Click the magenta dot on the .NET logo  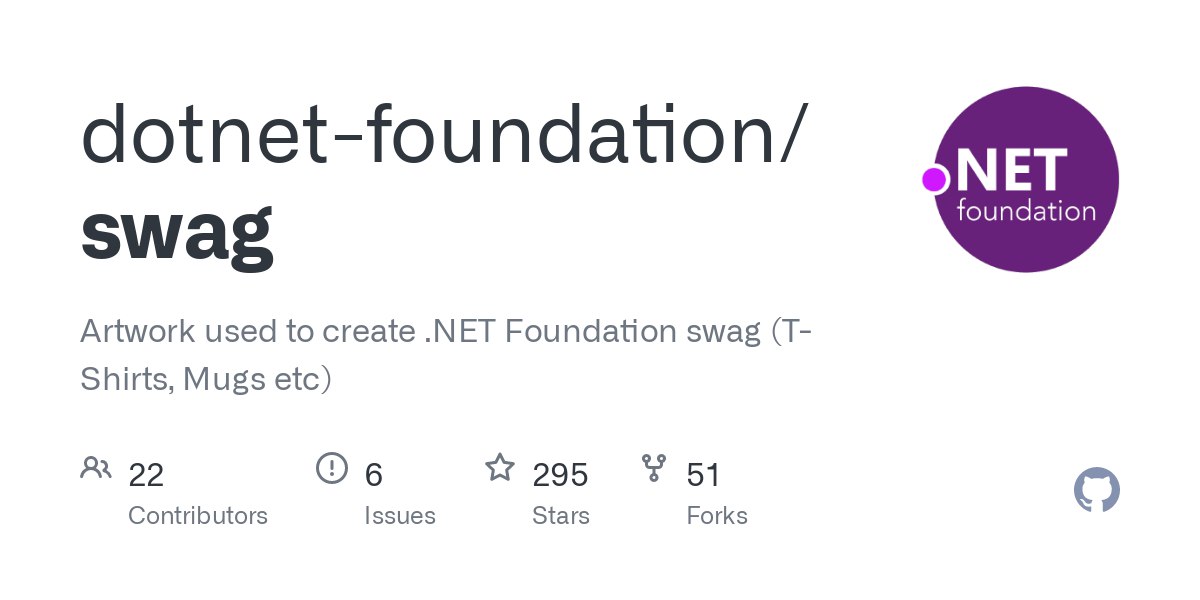tap(934, 179)
